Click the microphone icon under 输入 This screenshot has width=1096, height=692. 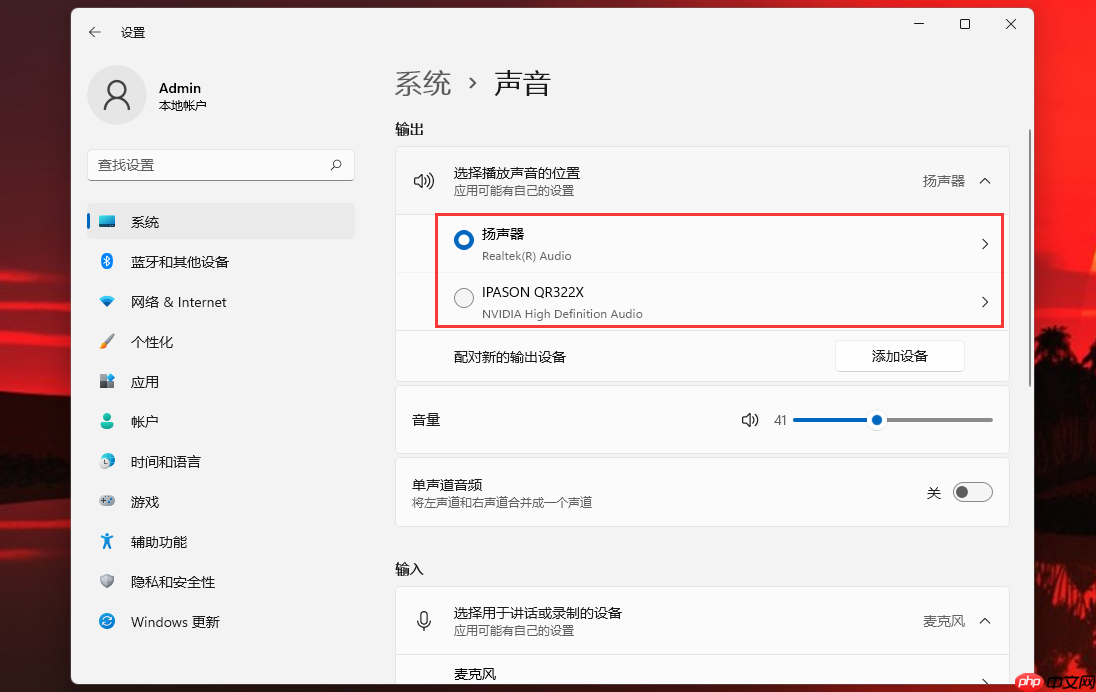click(423, 620)
